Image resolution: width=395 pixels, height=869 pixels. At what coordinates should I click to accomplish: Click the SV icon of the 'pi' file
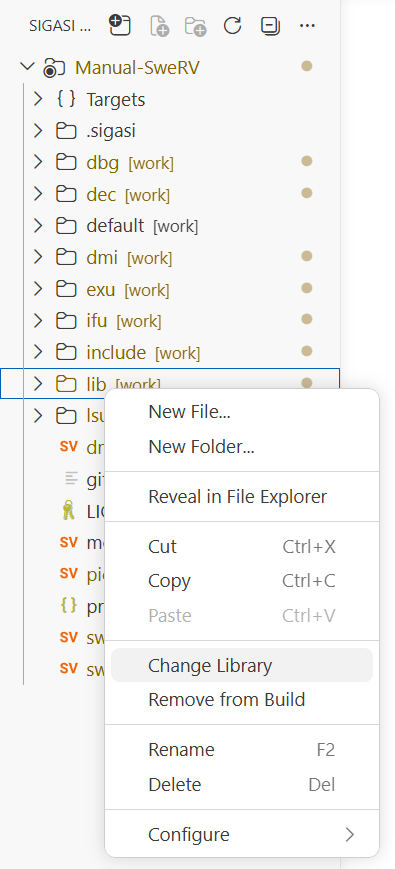pos(69,574)
